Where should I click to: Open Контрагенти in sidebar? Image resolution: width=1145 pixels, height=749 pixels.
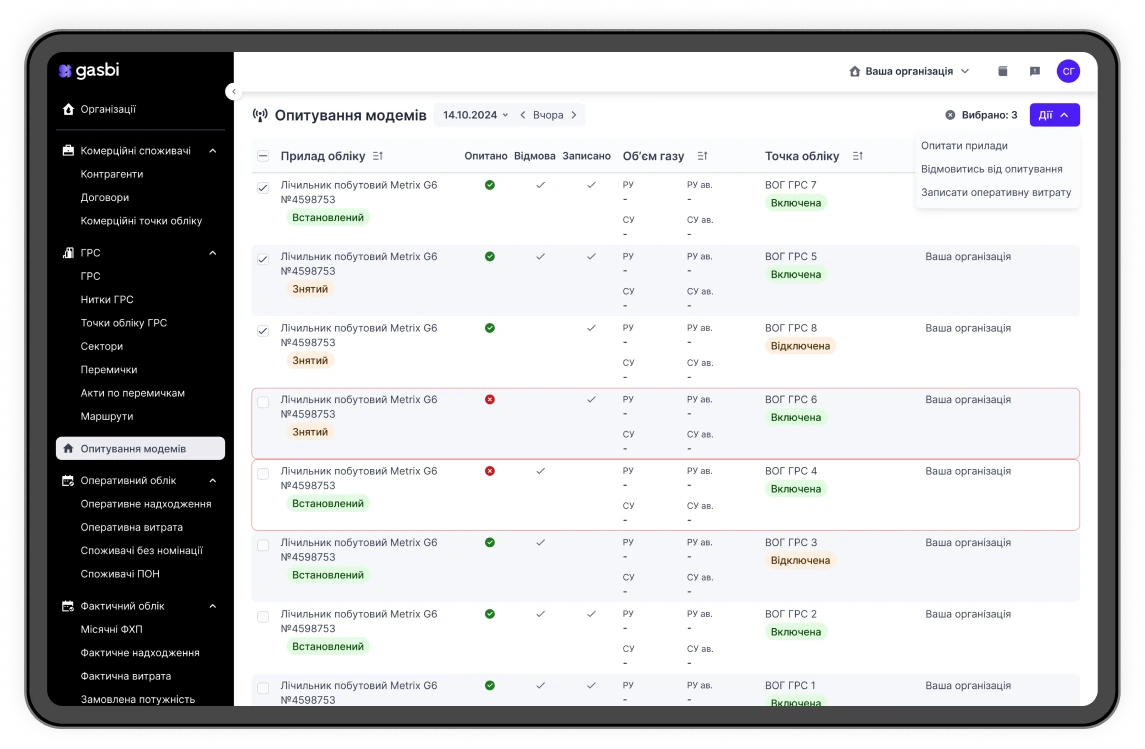pyautogui.click(x=112, y=174)
